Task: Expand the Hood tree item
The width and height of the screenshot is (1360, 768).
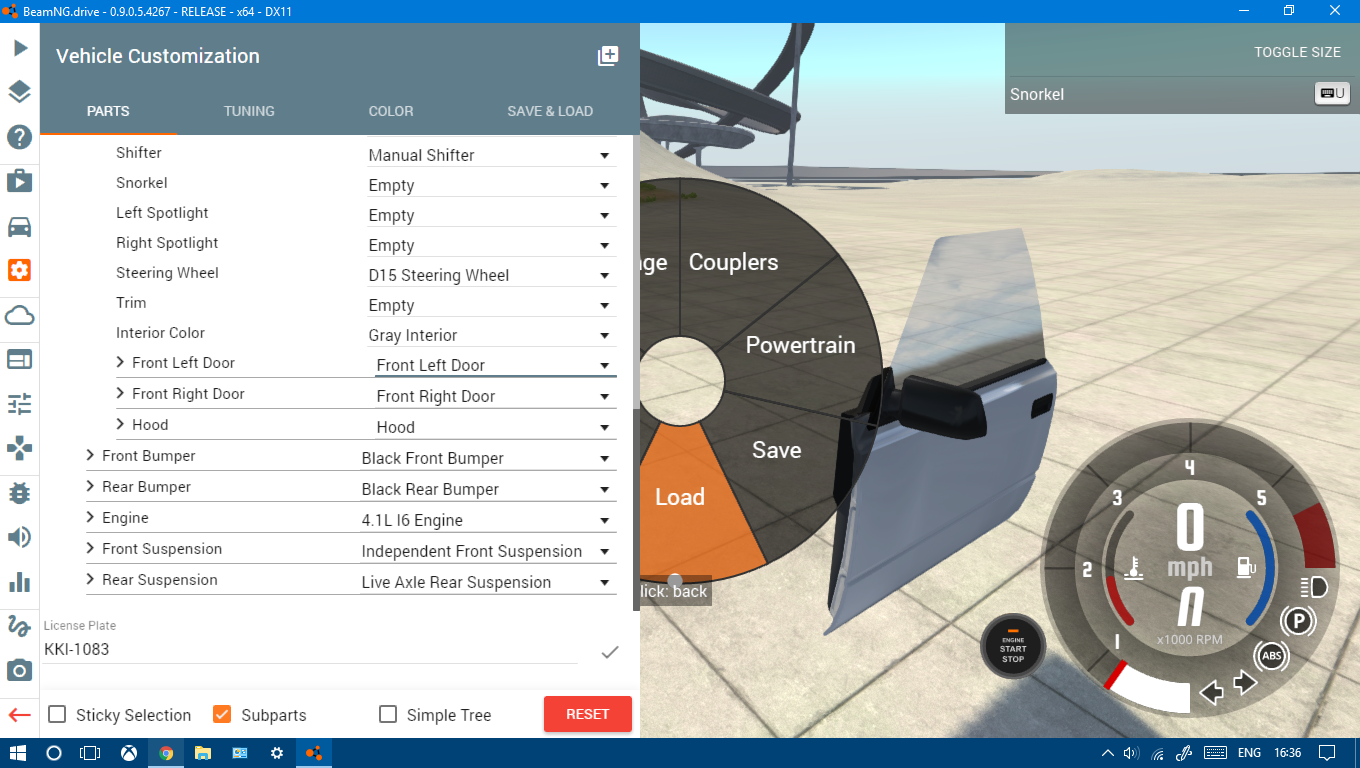Action: 121,424
